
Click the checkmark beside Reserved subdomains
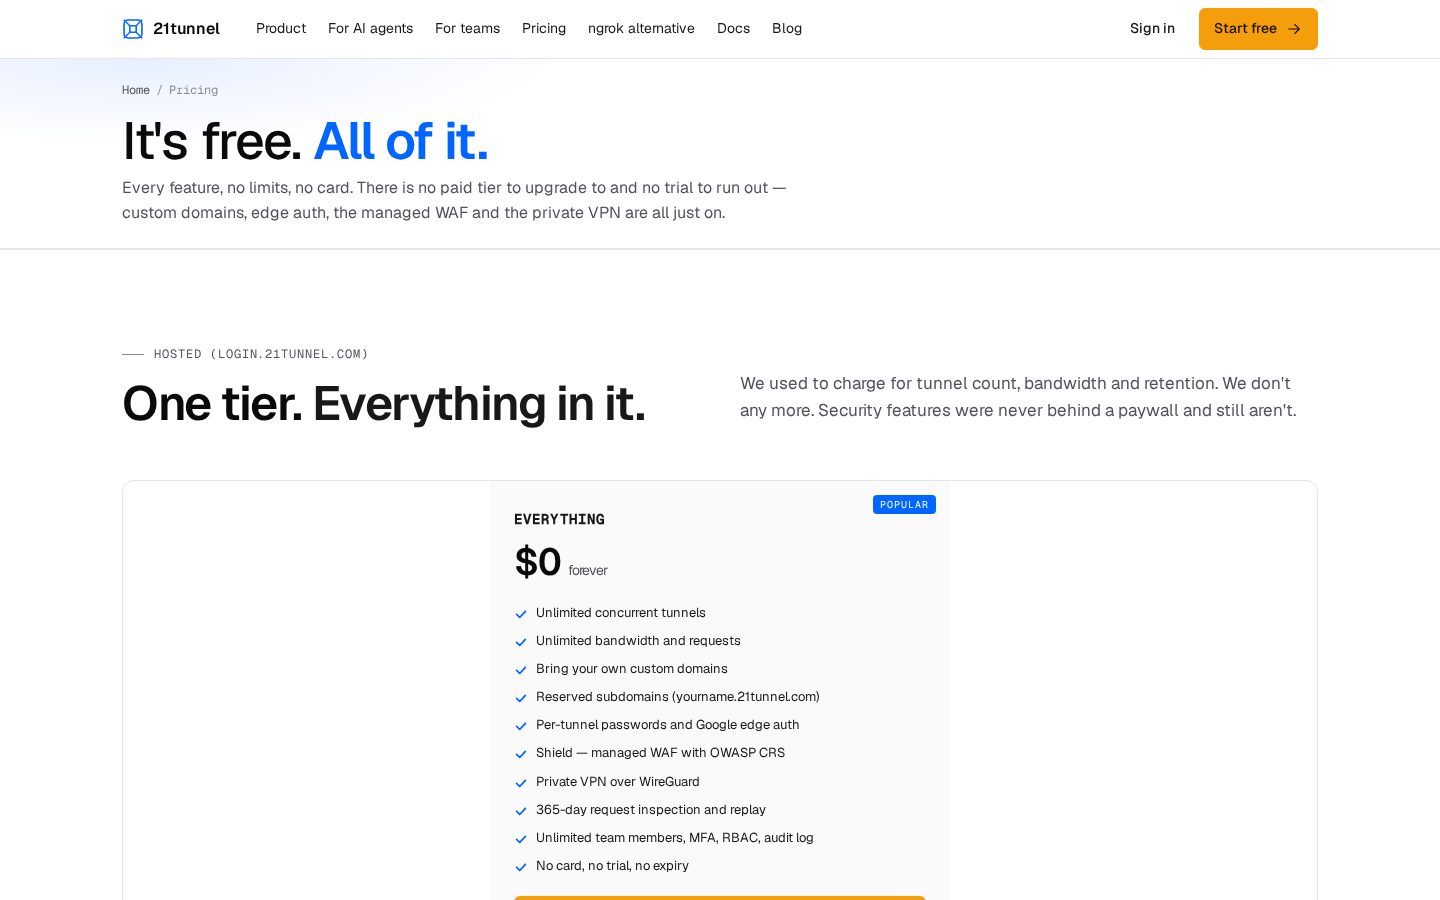point(521,698)
